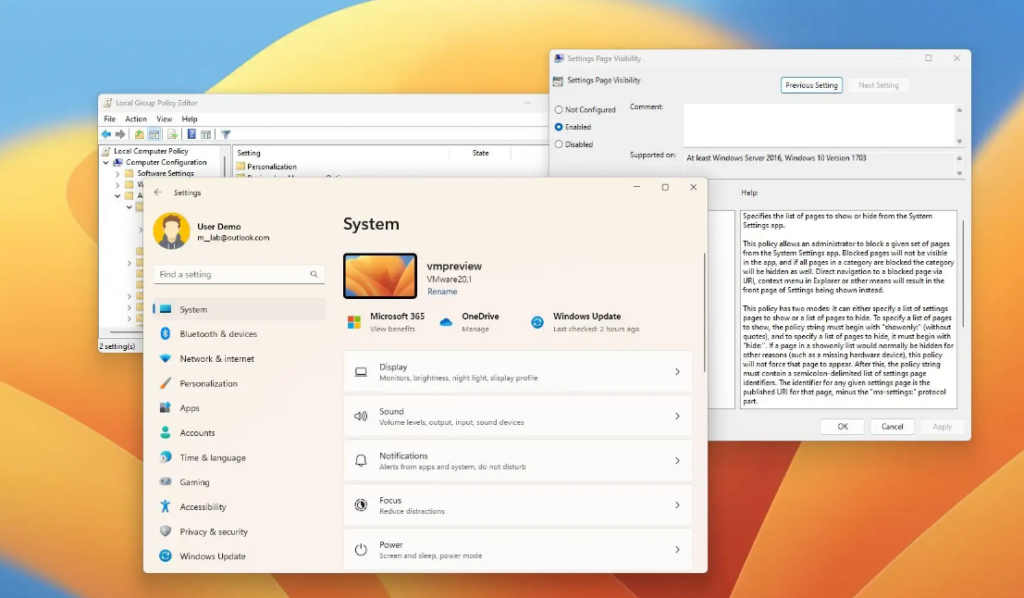
Task: Click the Settings back arrow
Action: [x=157, y=193]
